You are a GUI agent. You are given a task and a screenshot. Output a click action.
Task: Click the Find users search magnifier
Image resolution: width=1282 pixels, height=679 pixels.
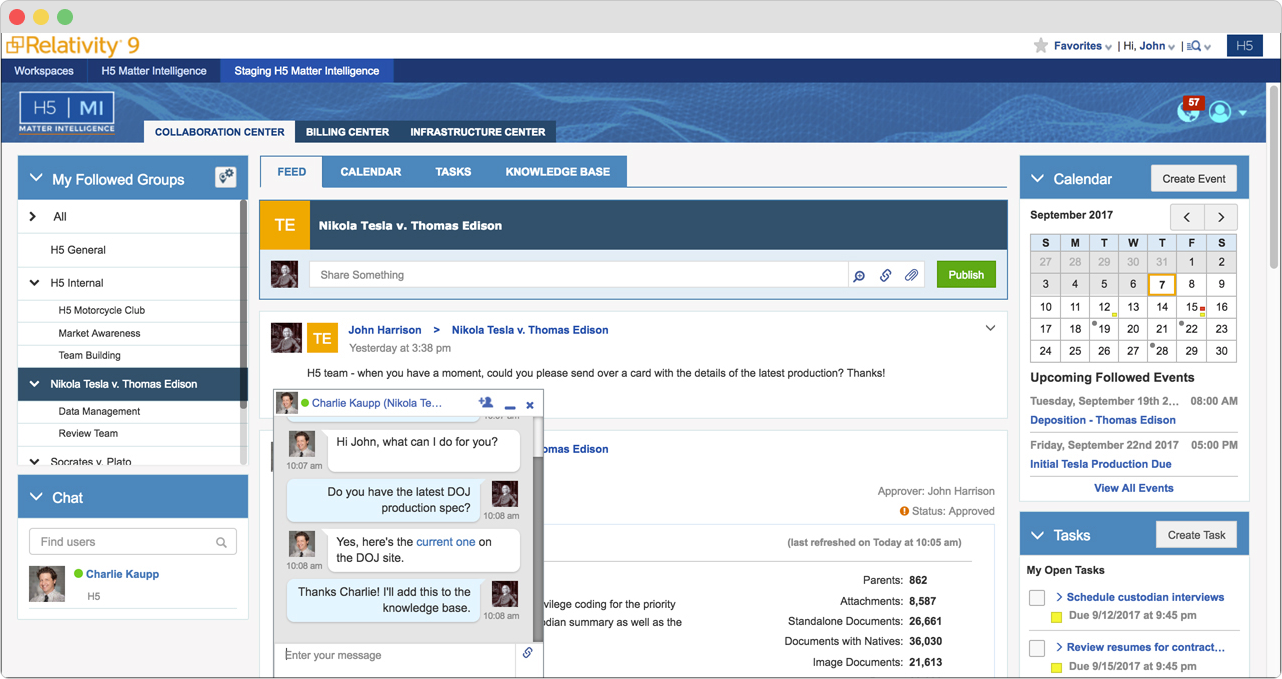[x=221, y=543]
